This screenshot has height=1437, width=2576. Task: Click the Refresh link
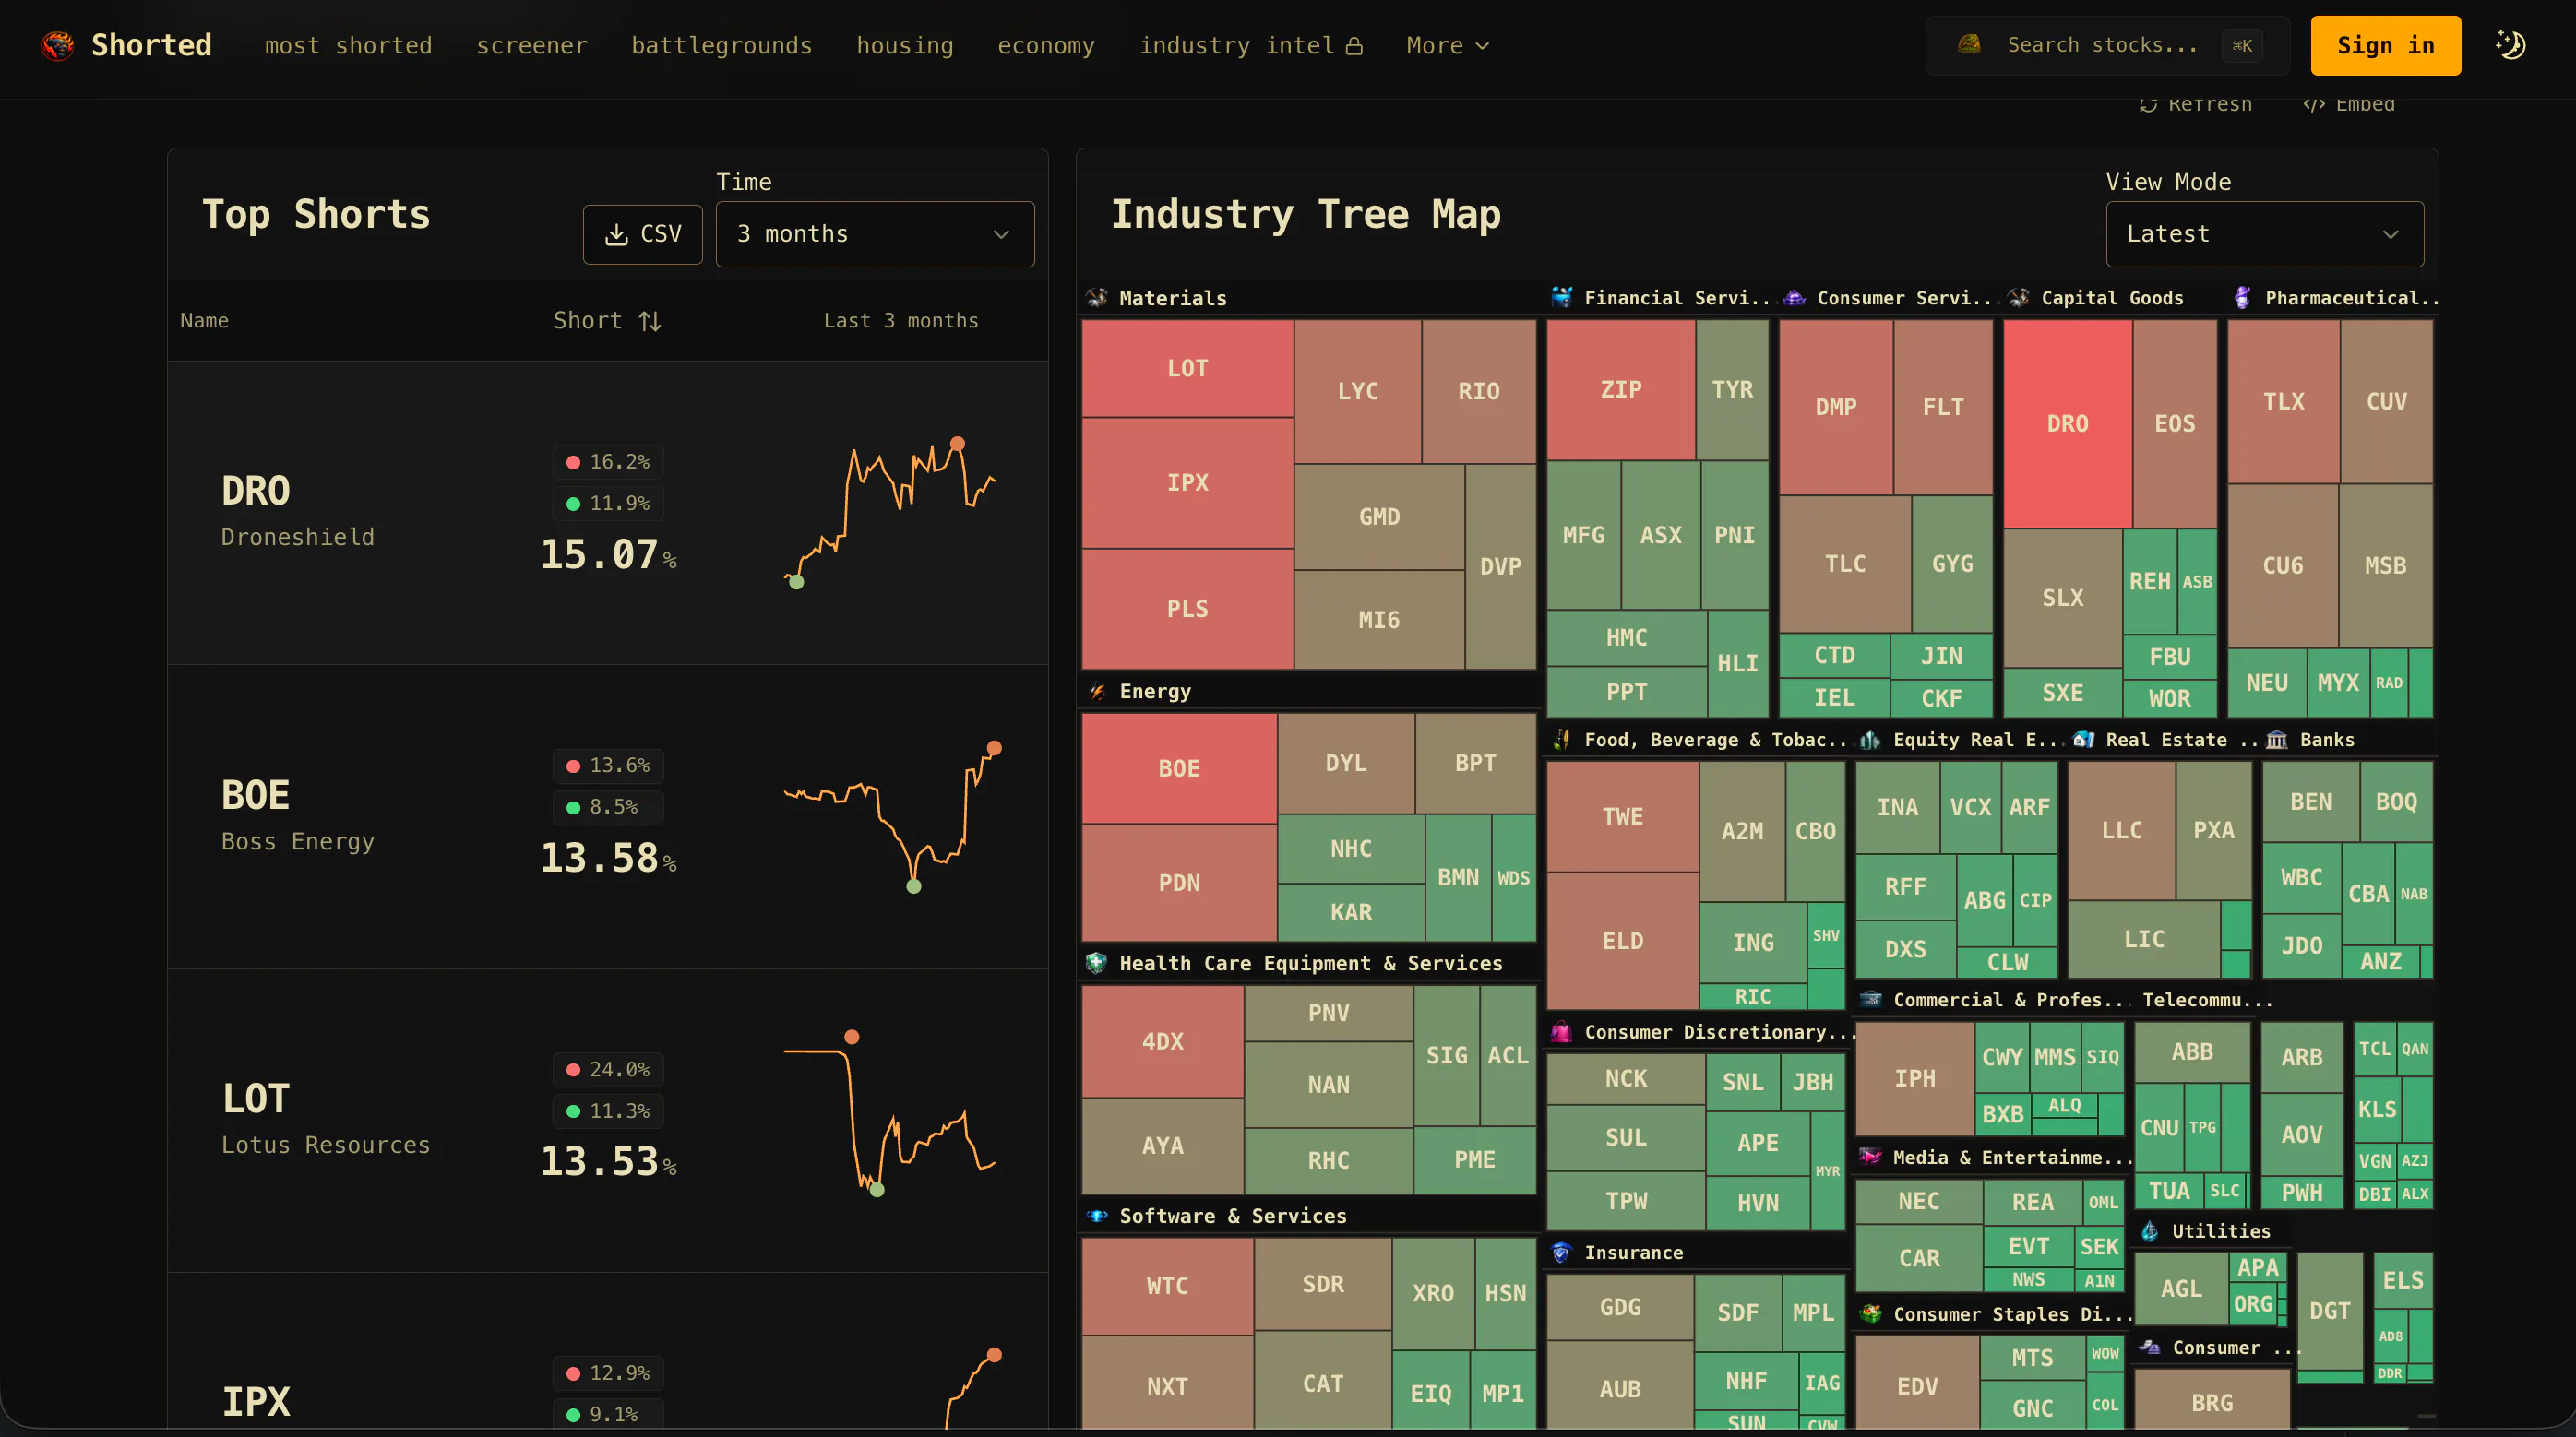2196,105
